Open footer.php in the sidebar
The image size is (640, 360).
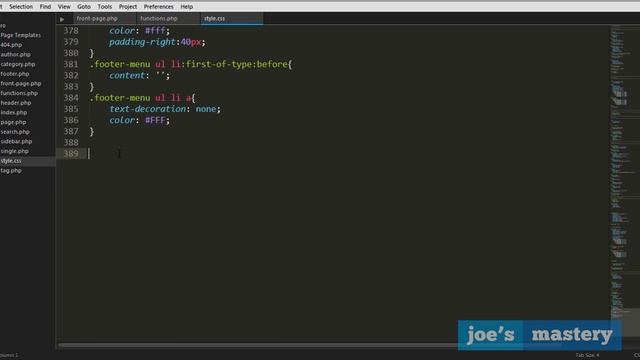15,74
